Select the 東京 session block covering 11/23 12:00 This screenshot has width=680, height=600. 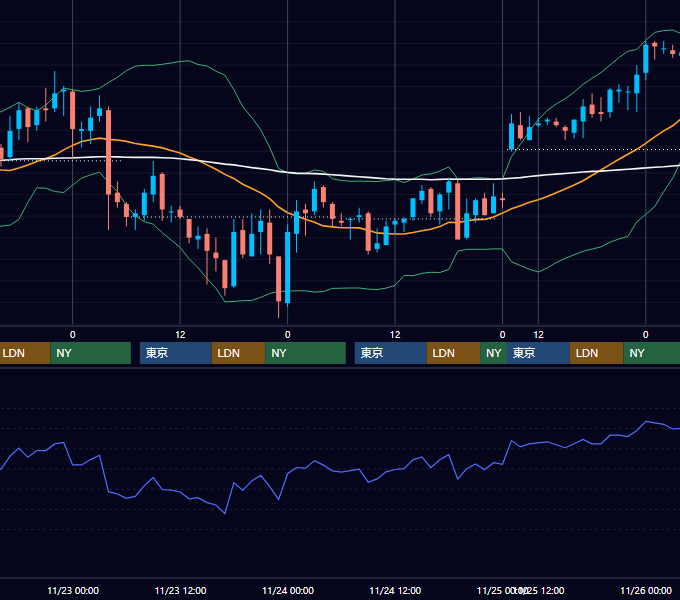click(176, 353)
